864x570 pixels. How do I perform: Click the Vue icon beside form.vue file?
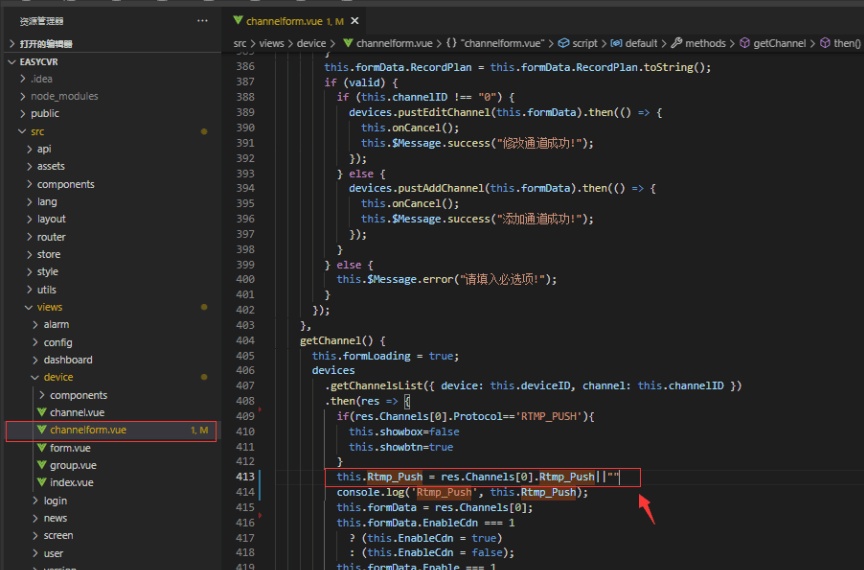41,448
